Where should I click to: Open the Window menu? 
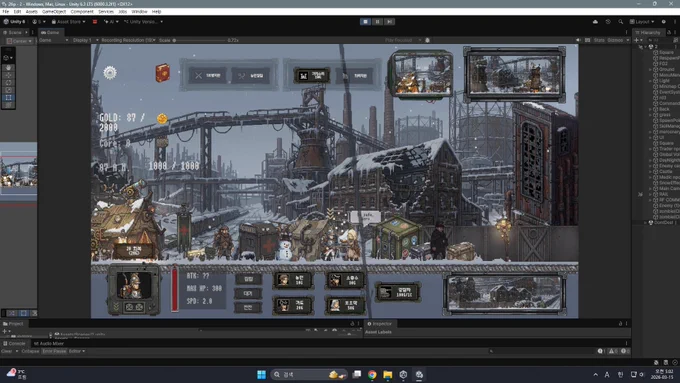139,12
